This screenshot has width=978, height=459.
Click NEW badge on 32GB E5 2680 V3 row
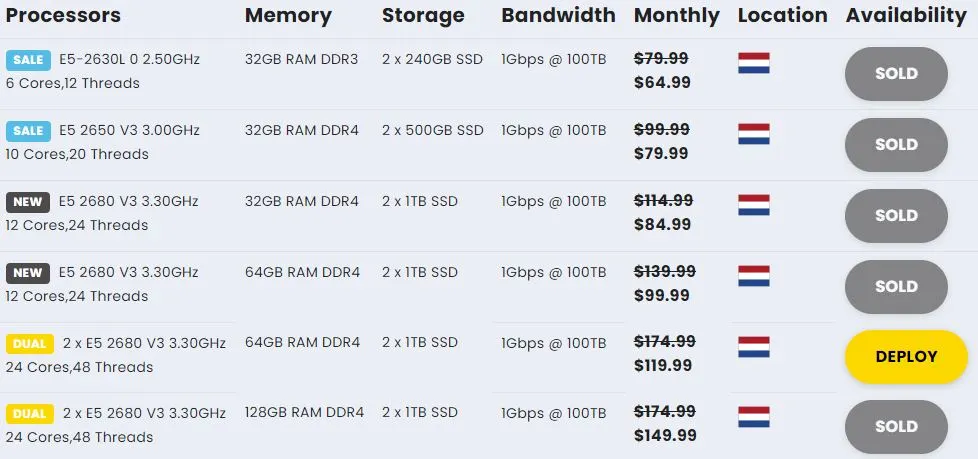[x=28, y=202]
